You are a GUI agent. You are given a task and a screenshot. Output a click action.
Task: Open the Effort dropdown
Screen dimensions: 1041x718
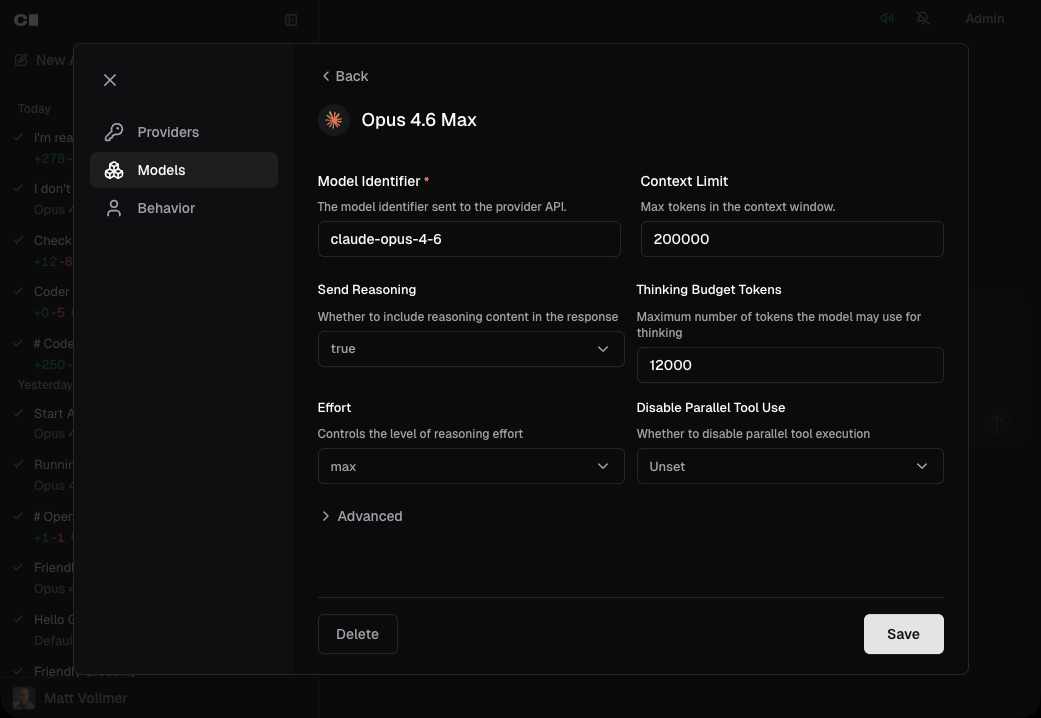(x=471, y=466)
